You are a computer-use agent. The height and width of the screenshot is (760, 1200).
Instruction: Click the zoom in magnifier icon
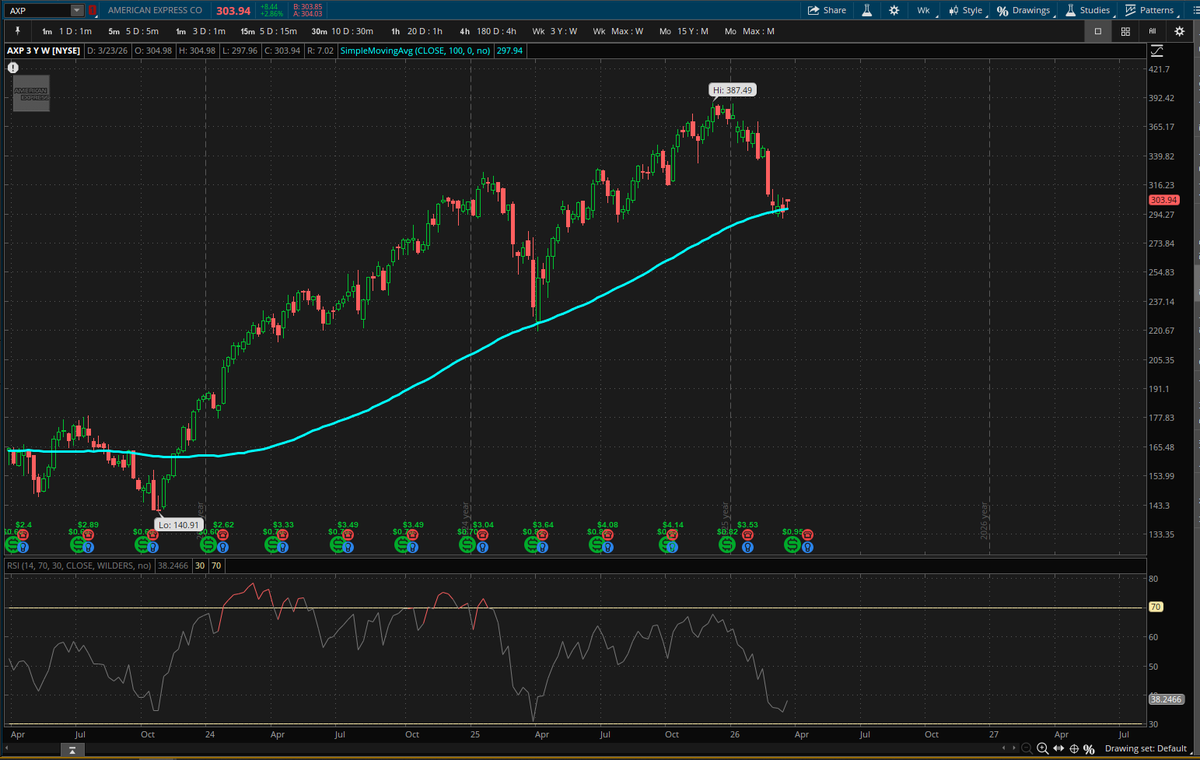tap(1043, 749)
